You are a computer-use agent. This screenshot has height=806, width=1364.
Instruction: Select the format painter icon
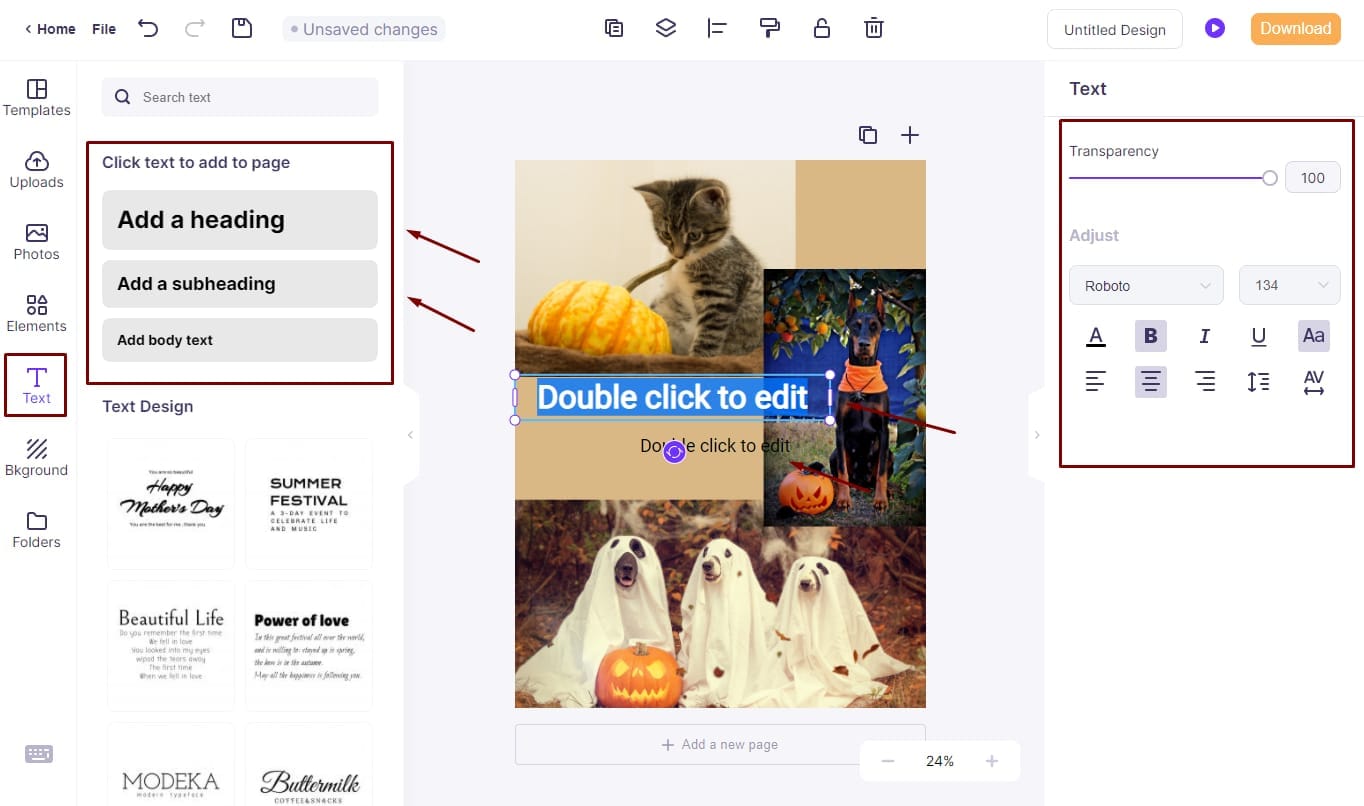click(769, 28)
